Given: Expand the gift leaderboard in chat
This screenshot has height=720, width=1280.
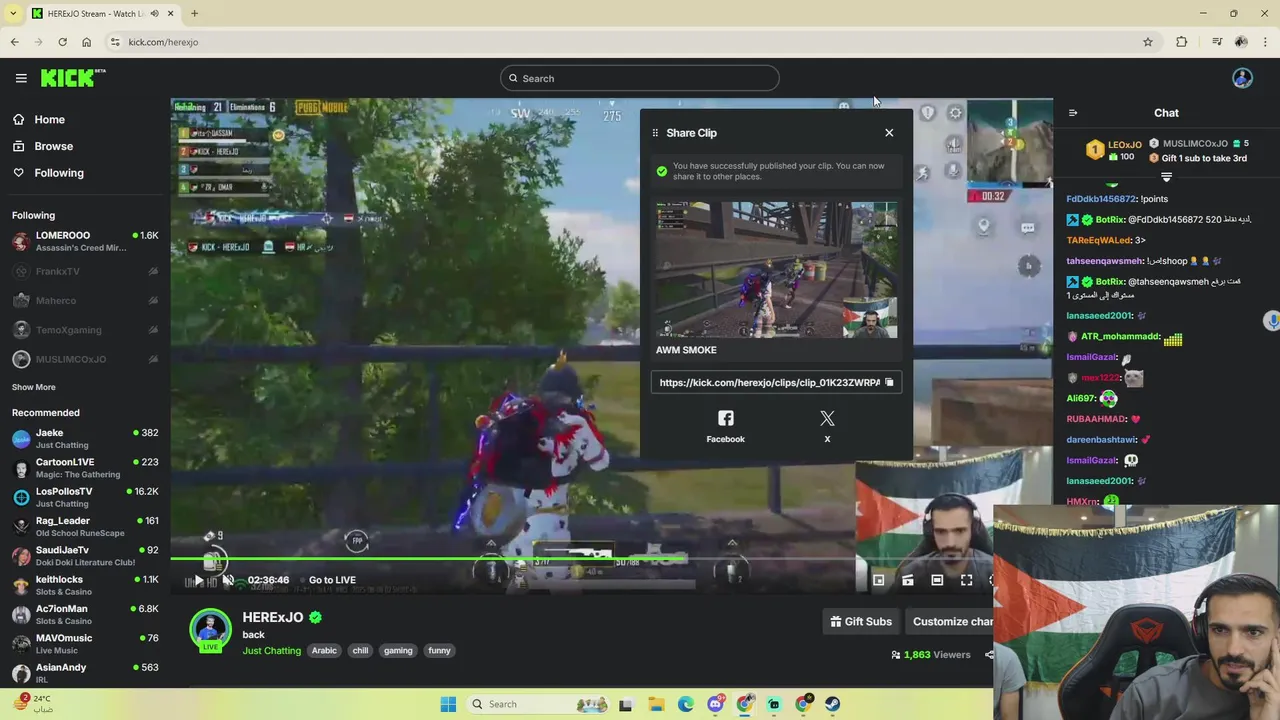Looking at the screenshot, I should 1166,177.
